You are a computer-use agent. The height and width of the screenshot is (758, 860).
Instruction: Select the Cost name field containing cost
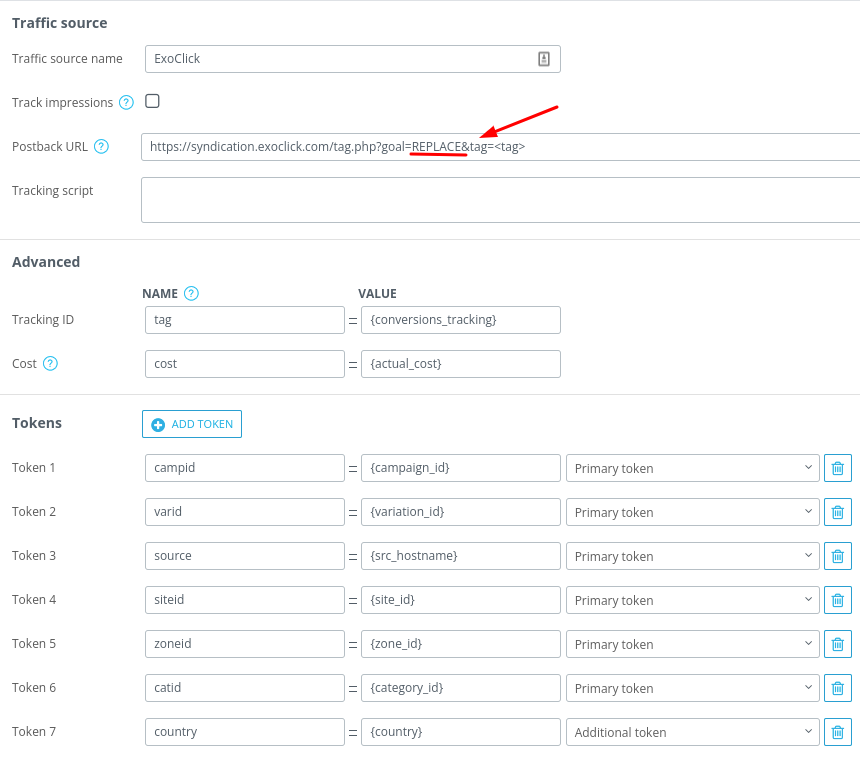tap(244, 364)
